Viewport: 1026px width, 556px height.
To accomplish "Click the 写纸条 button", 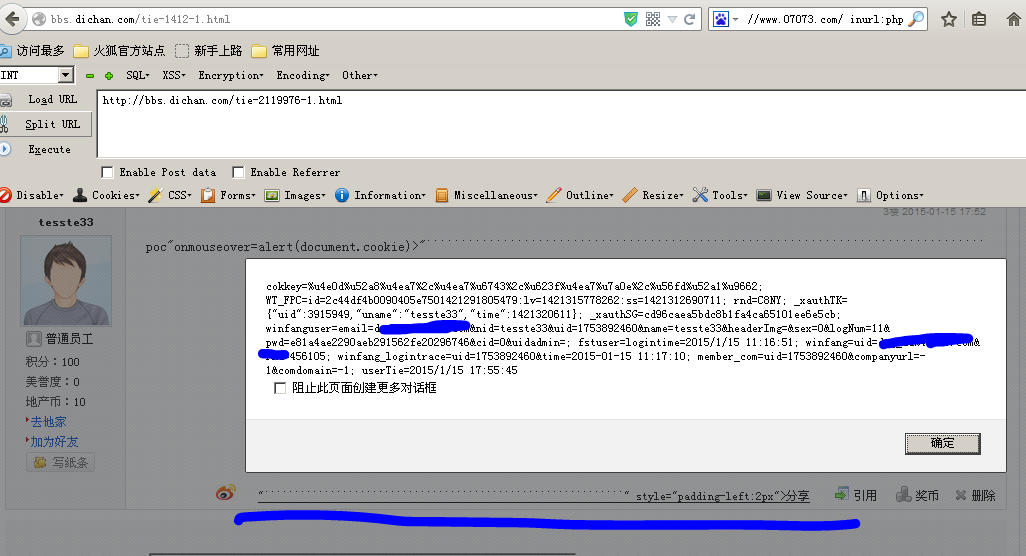I will click(61, 462).
